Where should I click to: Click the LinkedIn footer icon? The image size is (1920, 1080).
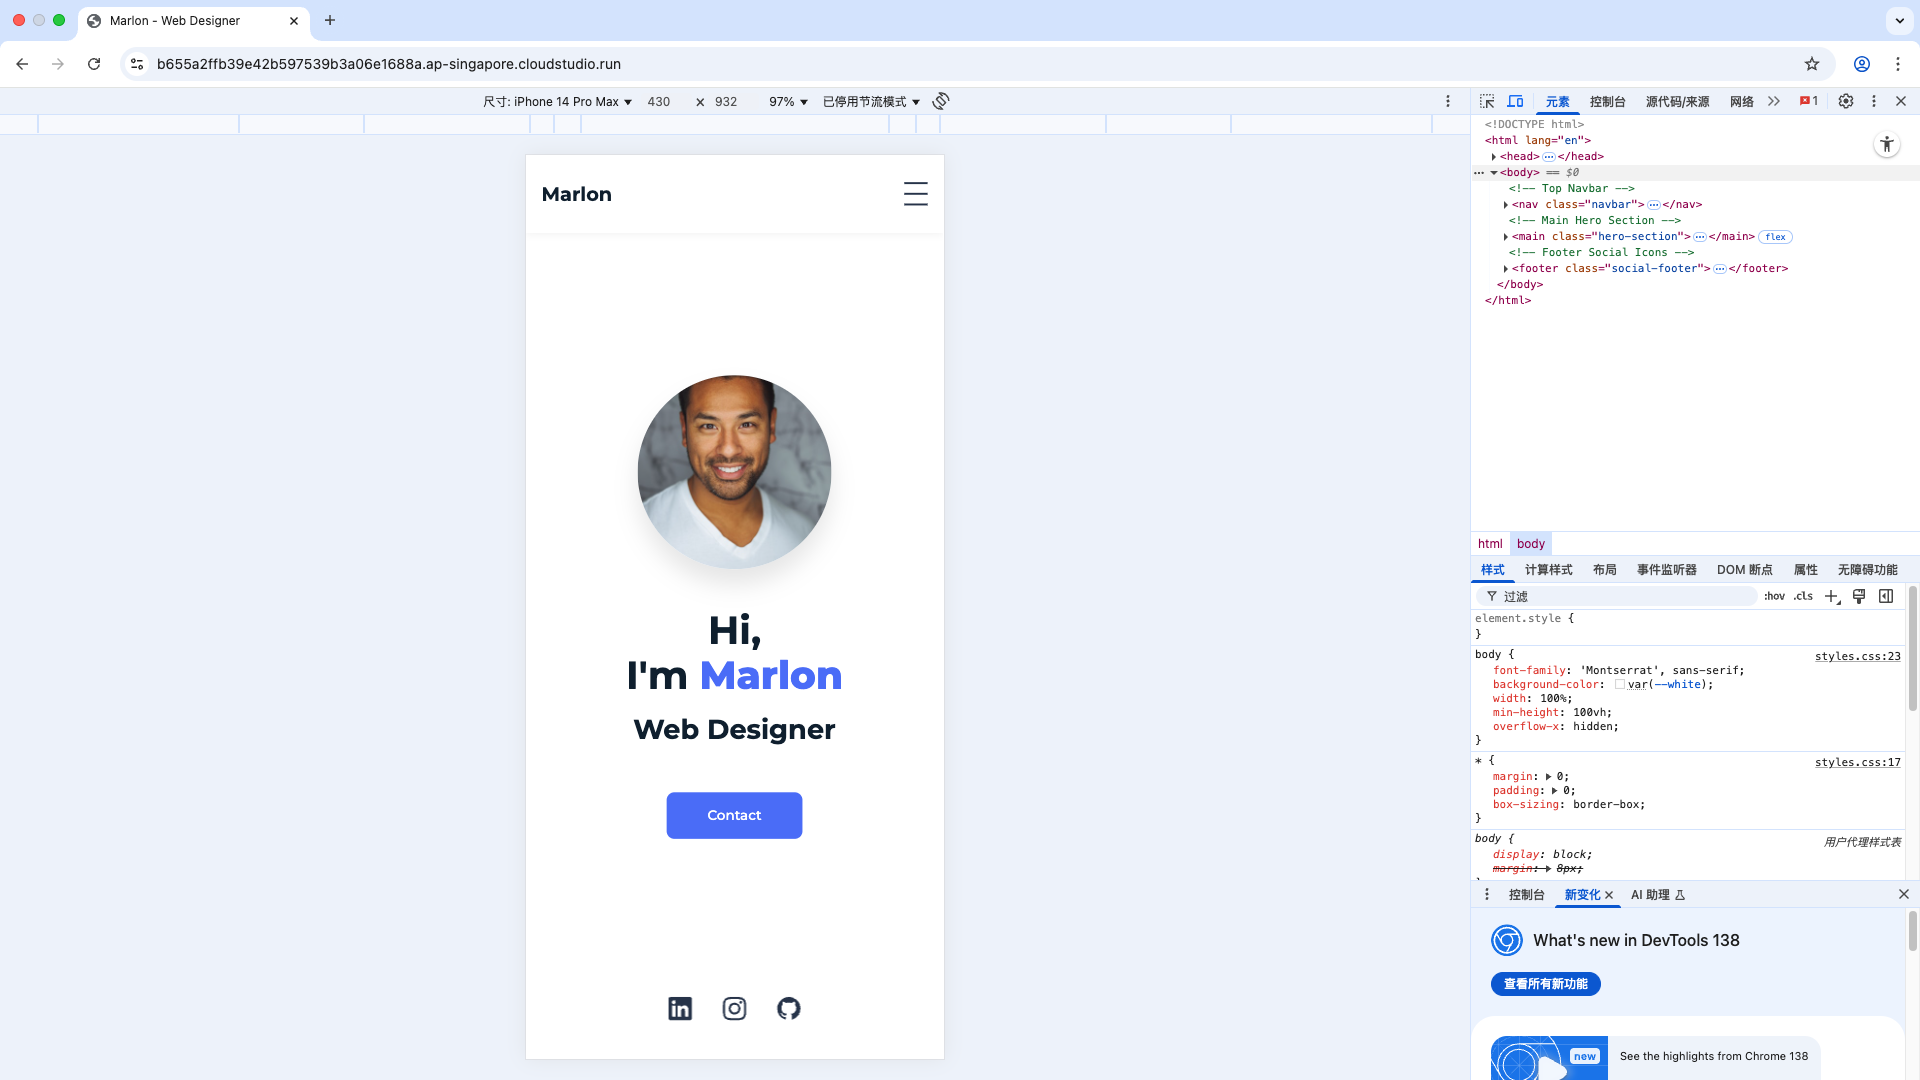[x=680, y=1008]
